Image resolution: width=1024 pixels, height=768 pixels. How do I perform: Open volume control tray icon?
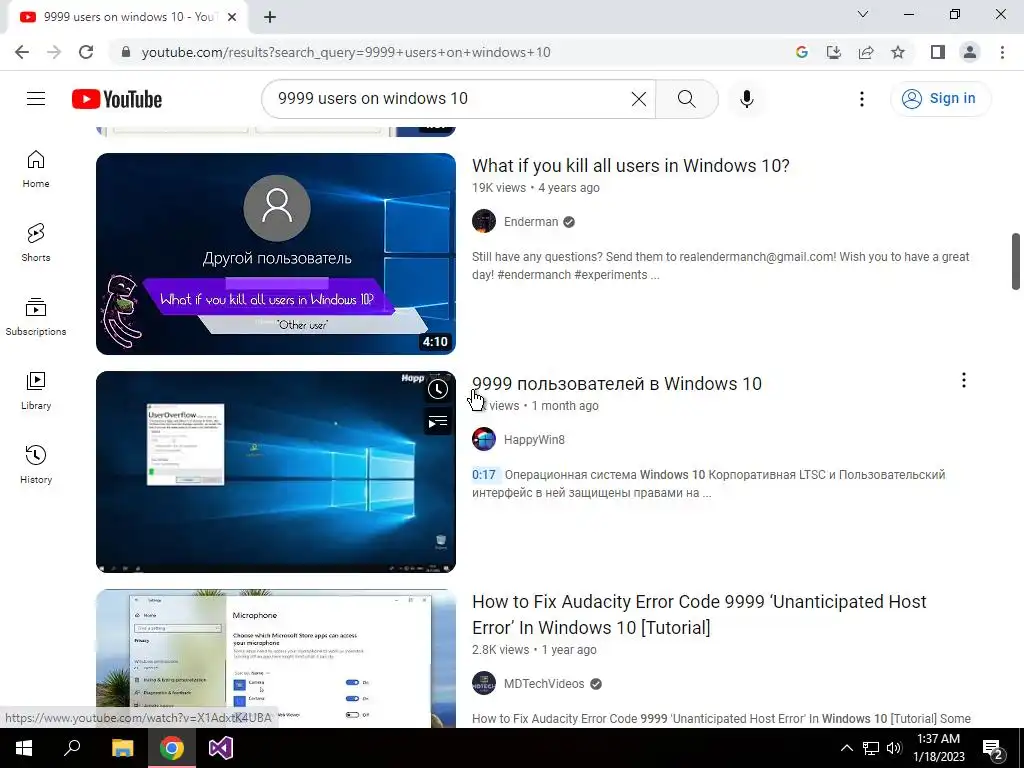click(894, 748)
